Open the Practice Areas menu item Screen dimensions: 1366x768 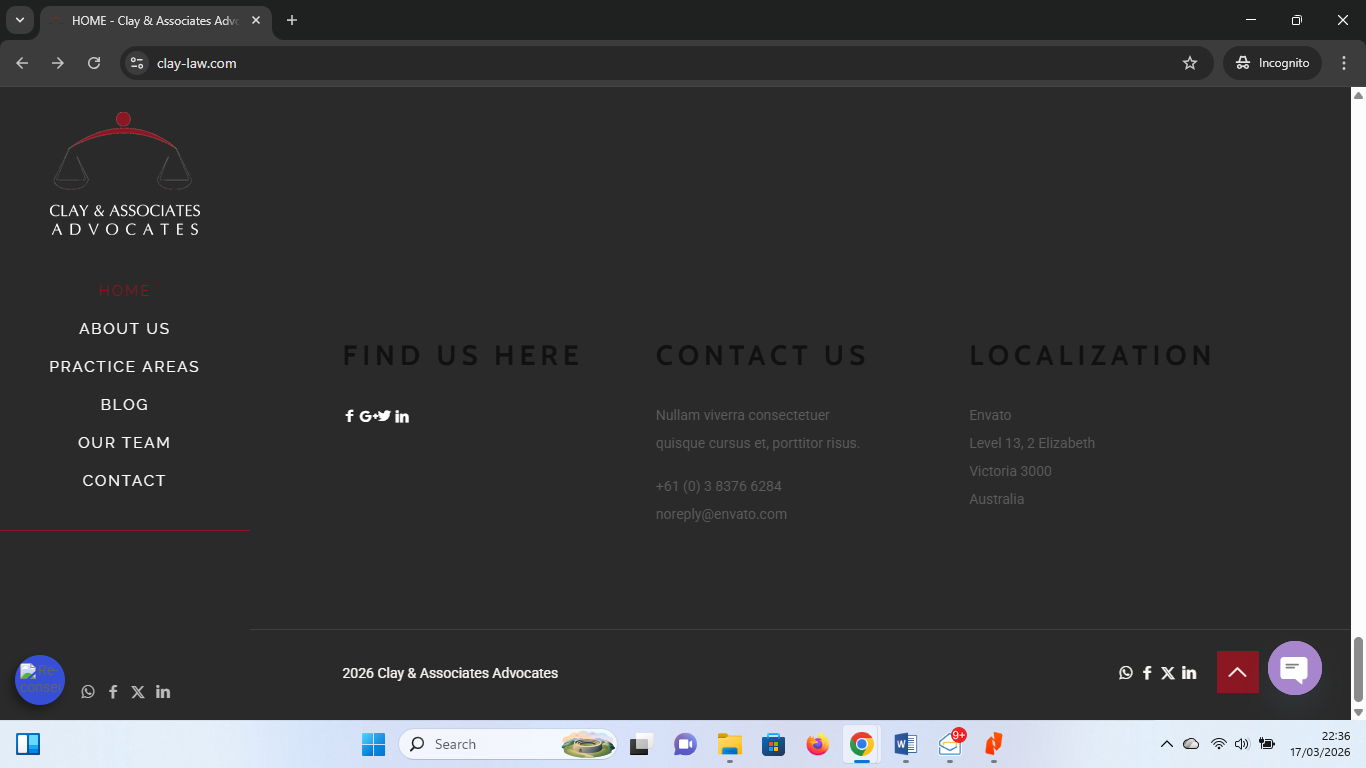point(124,367)
